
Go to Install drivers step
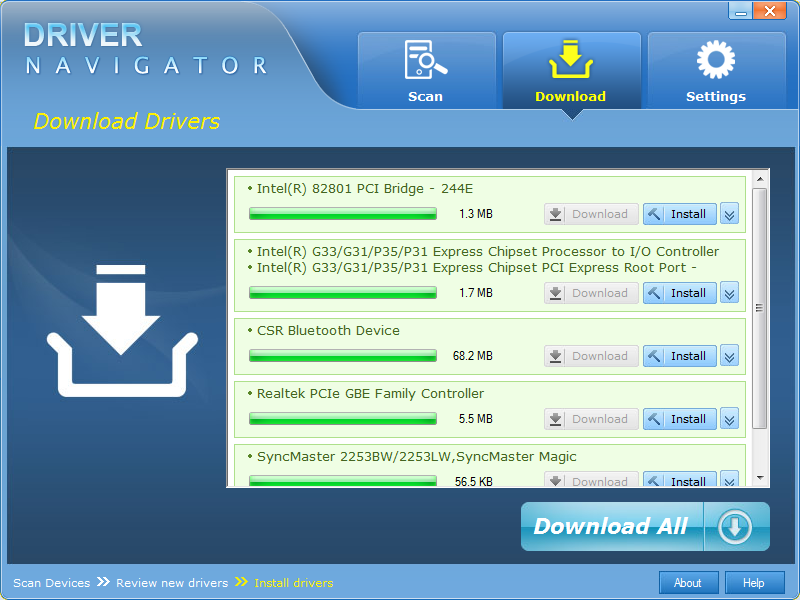pos(293,583)
